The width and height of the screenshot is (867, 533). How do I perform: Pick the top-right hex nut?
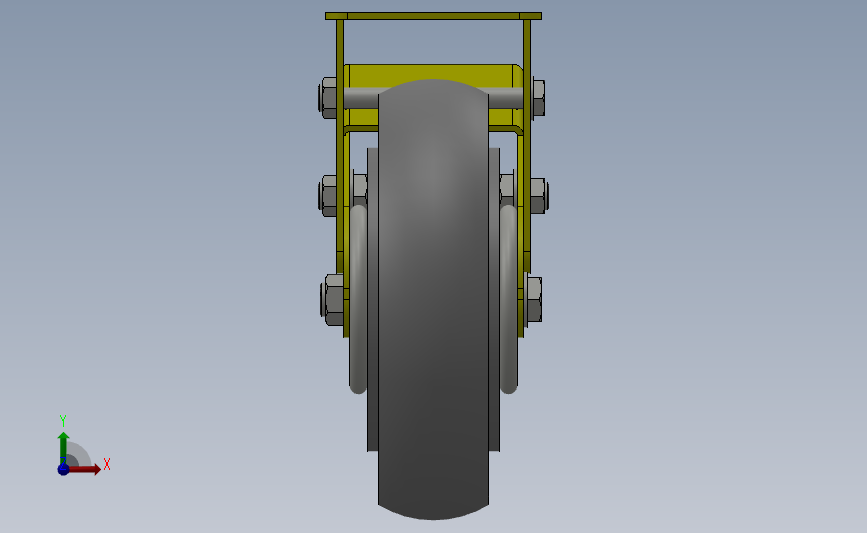click(x=539, y=98)
